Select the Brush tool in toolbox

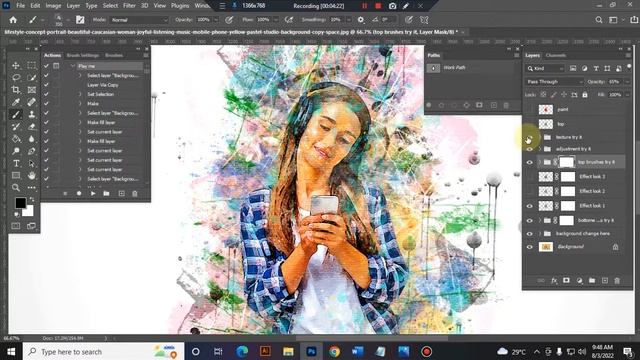[16, 115]
